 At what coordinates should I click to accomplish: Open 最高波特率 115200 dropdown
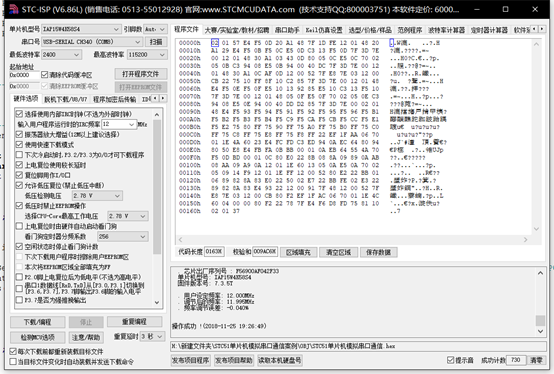point(147,54)
